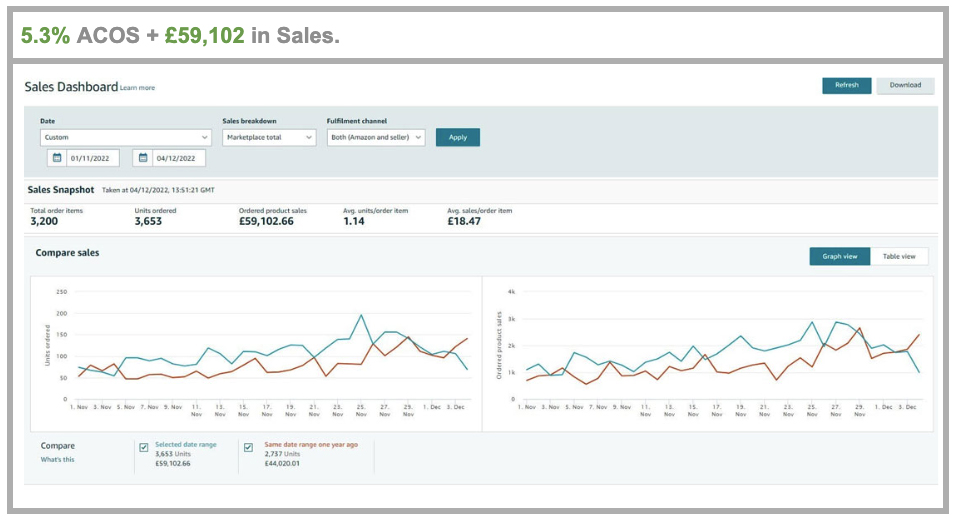Switch to Table view tab
The width and height of the screenshot is (958, 524).
pyautogui.click(x=899, y=256)
